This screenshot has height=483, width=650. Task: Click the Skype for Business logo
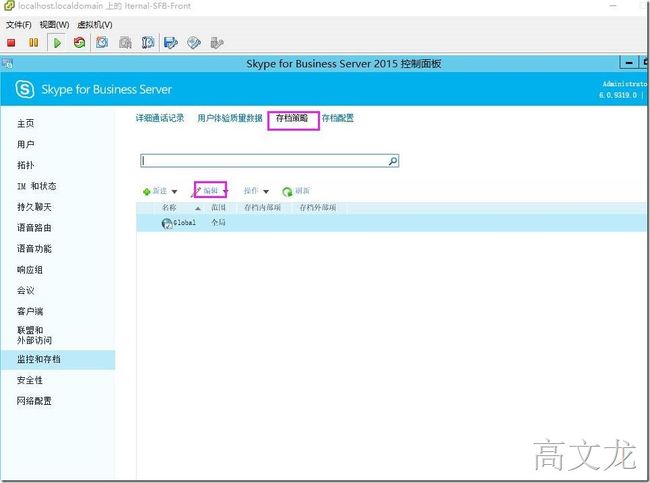(24, 89)
